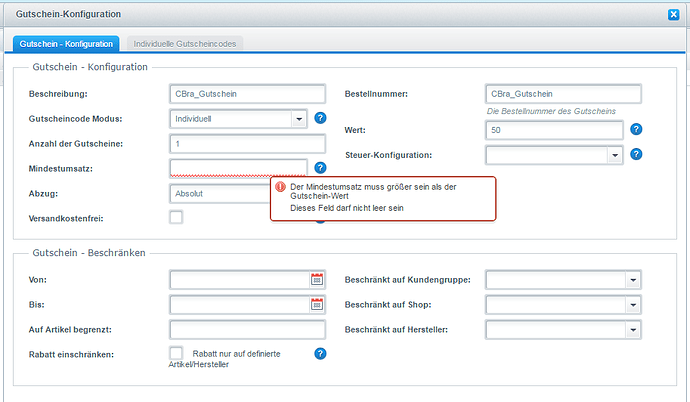The width and height of the screenshot is (690, 402).
Task: Open help icon beside Gutscheincode Modus
Action: point(320,118)
